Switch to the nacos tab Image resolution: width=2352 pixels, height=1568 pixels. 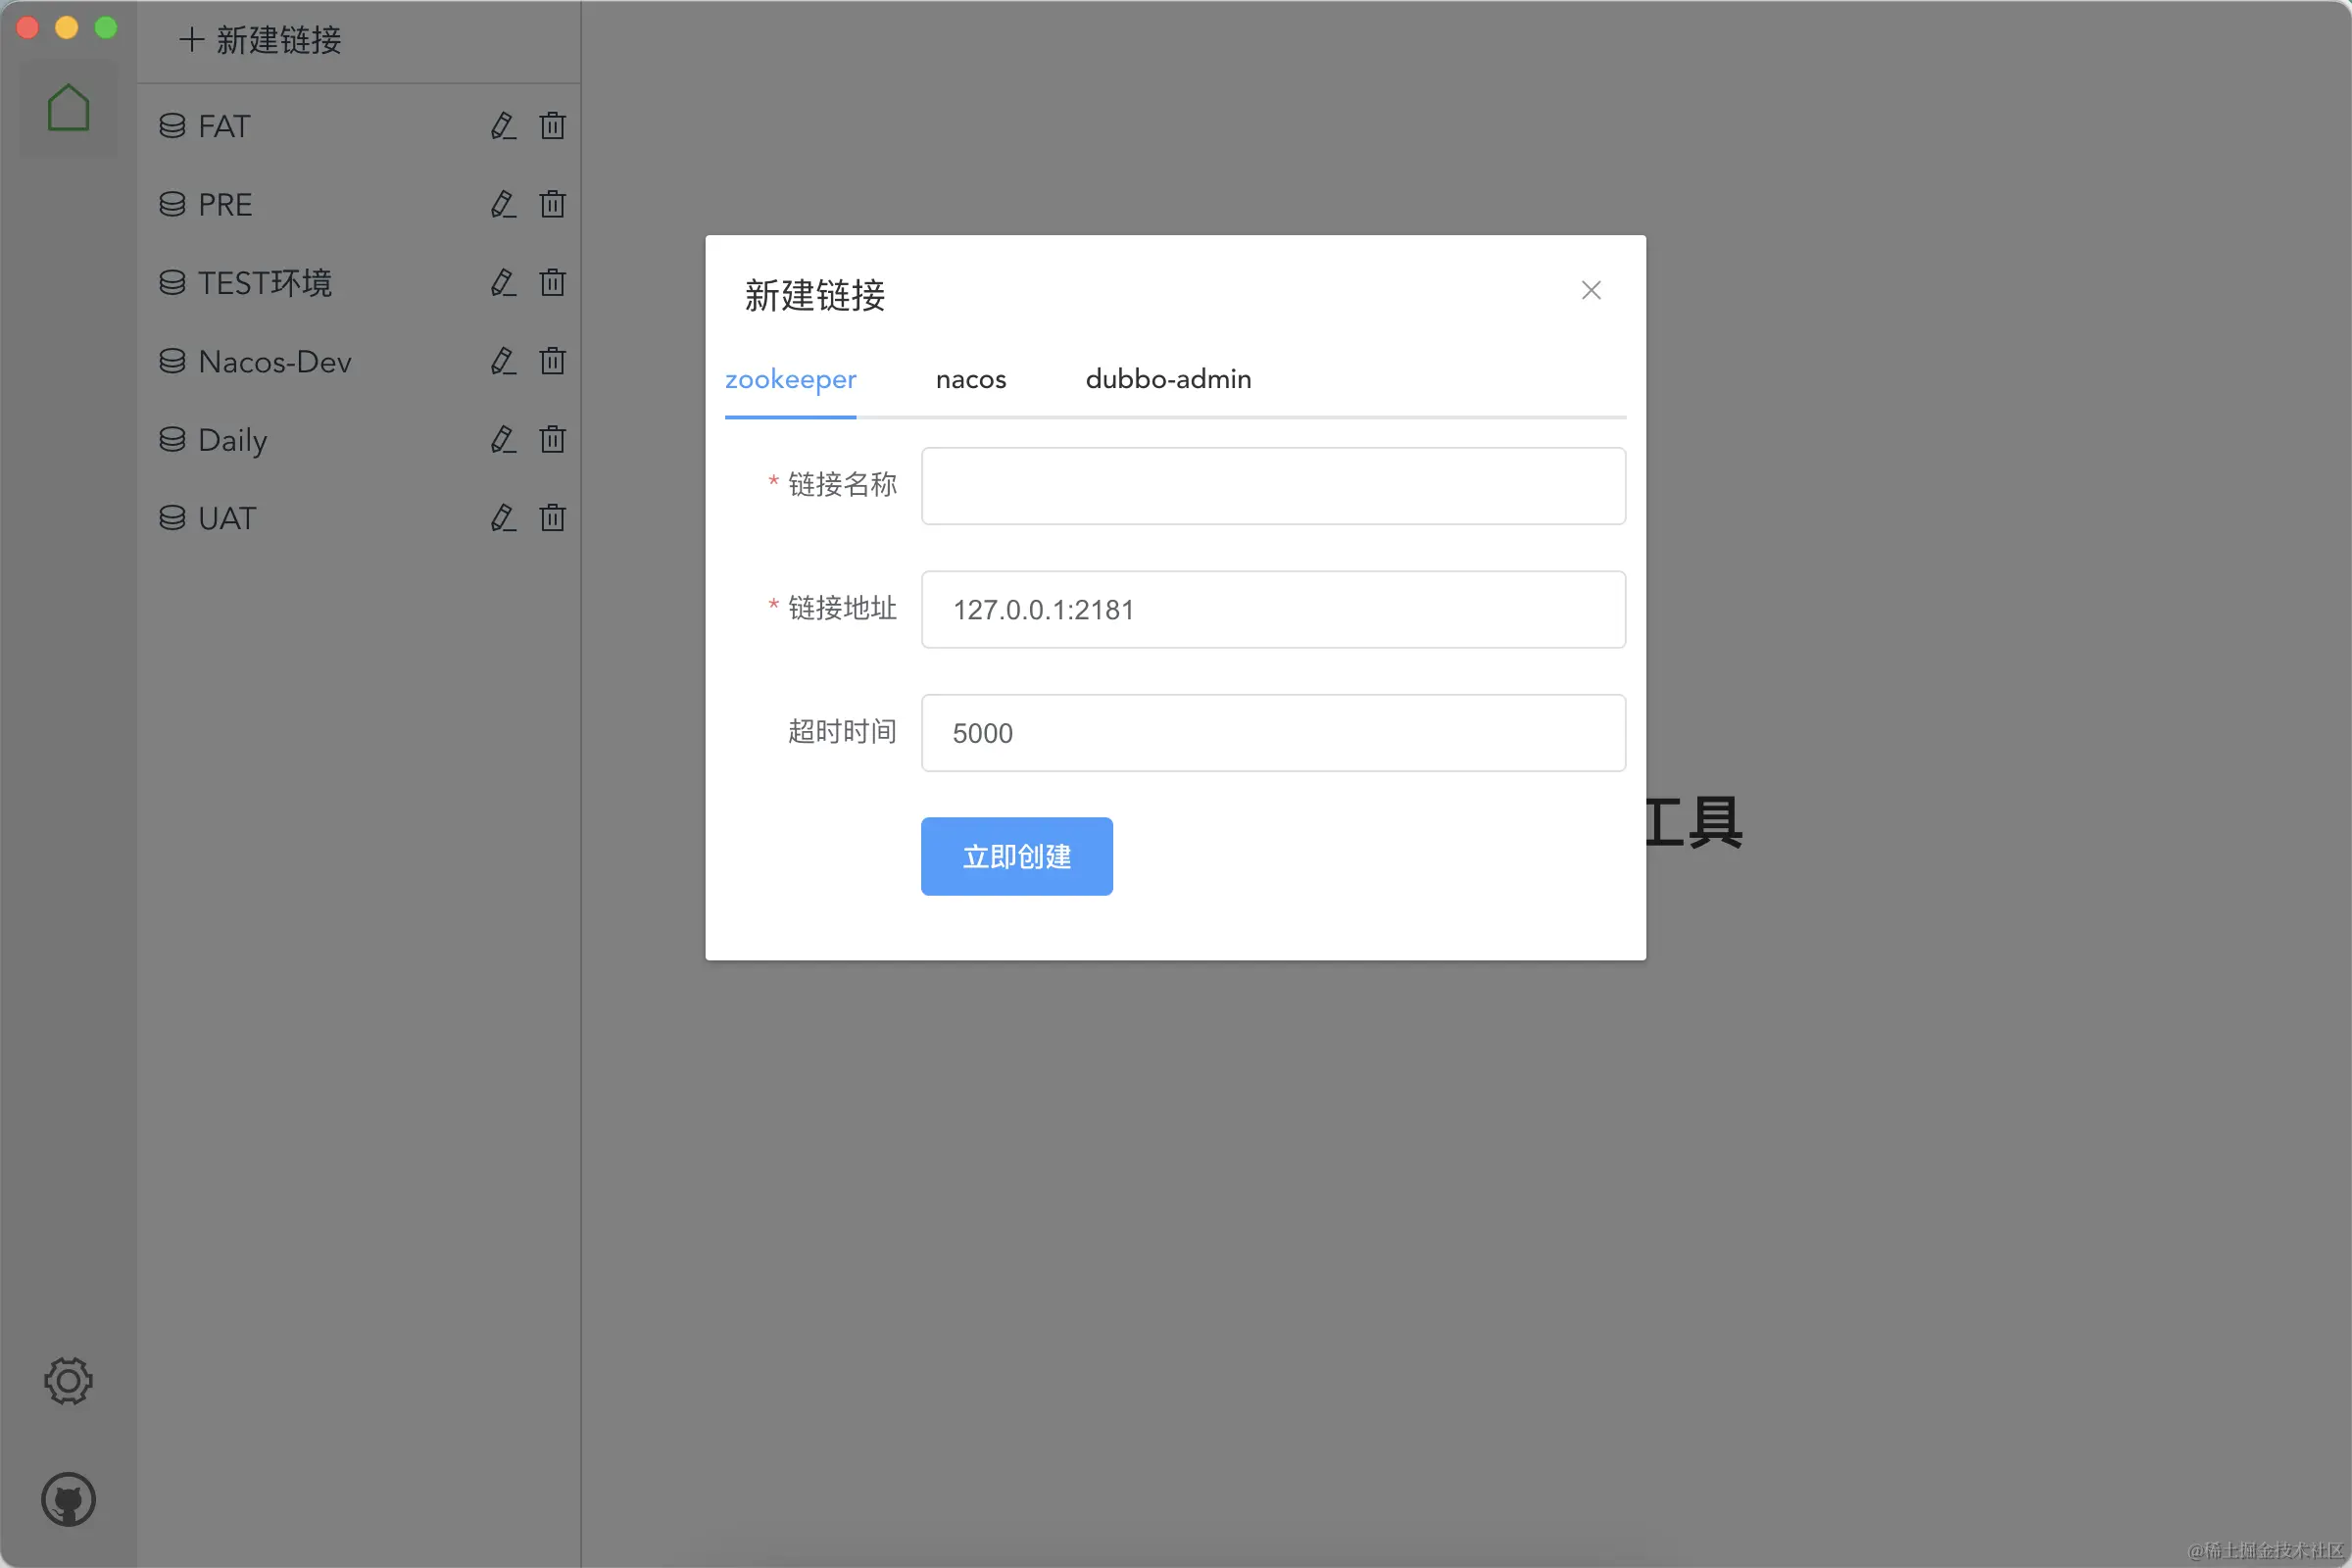tap(970, 380)
